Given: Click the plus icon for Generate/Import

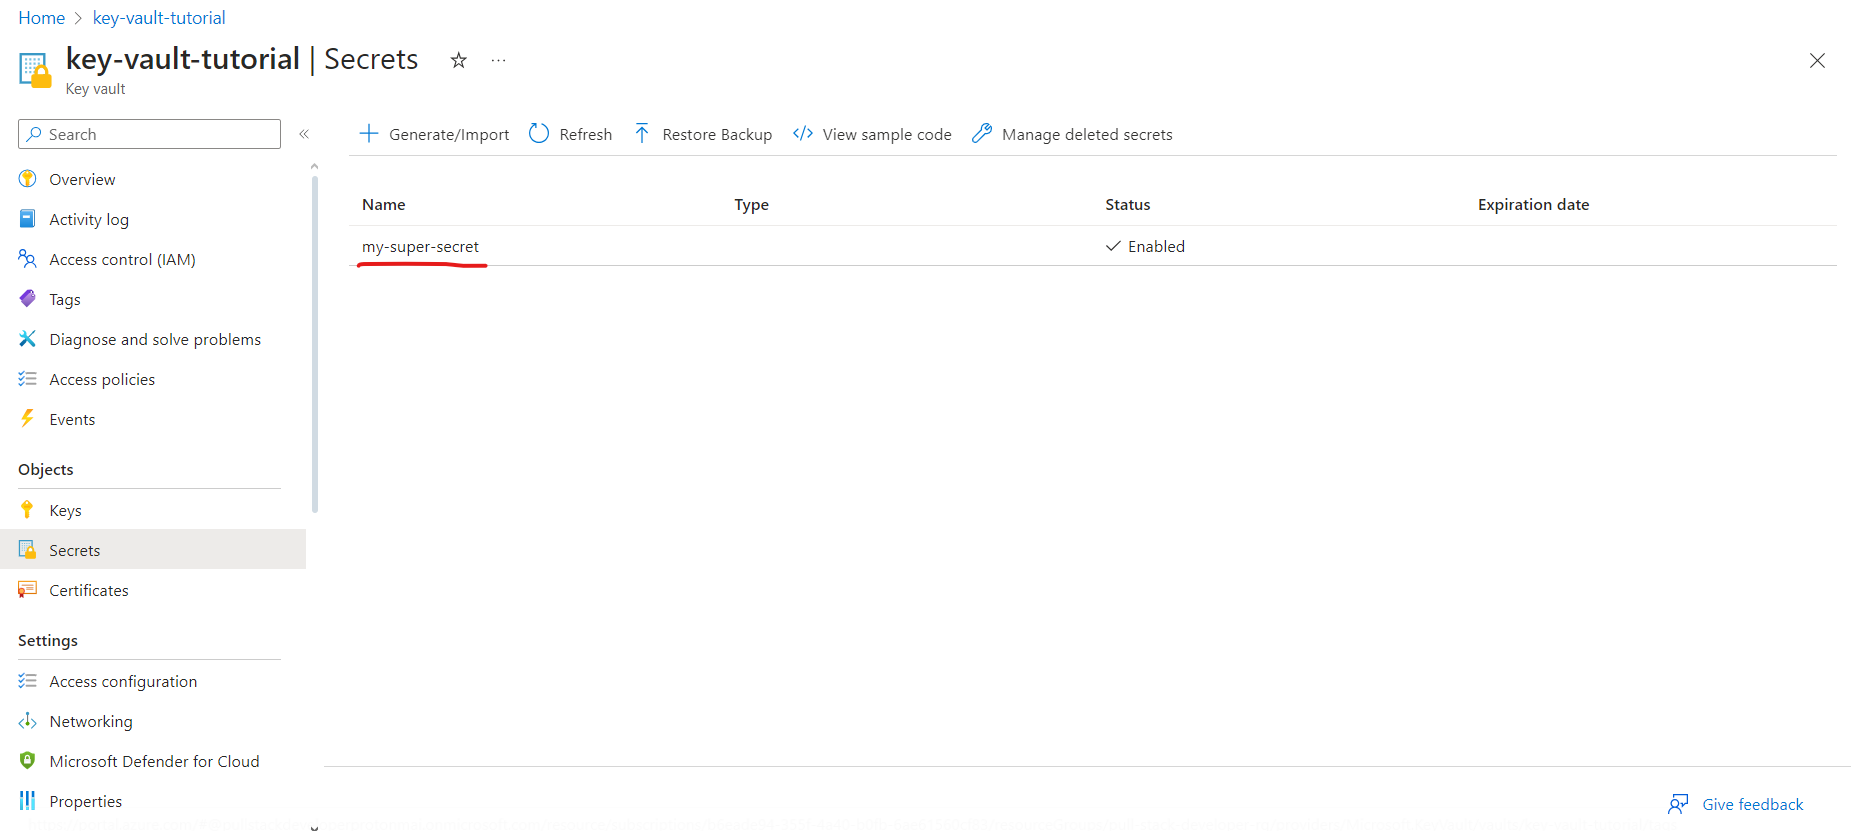Looking at the screenshot, I should click(x=369, y=133).
